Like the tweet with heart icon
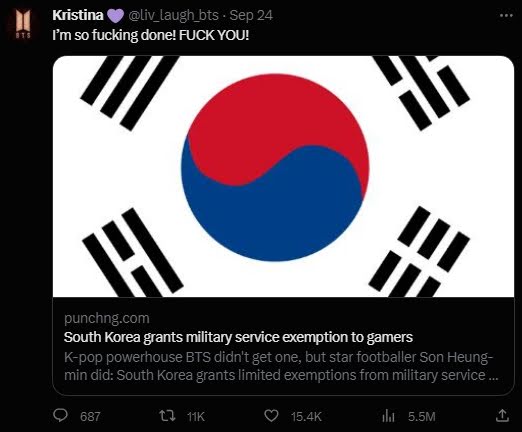This screenshot has width=522, height=432. pos(271,416)
